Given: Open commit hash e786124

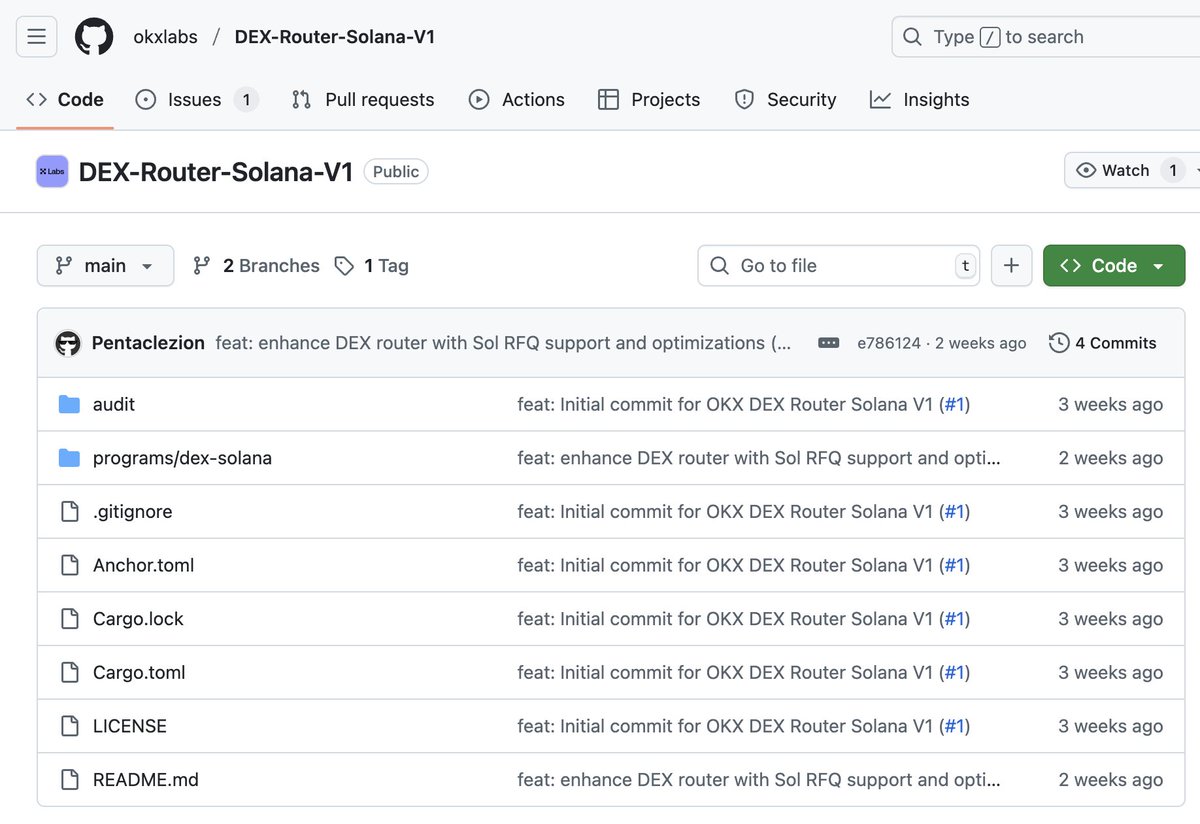Looking at the screenshot, I should click(889, 343).
